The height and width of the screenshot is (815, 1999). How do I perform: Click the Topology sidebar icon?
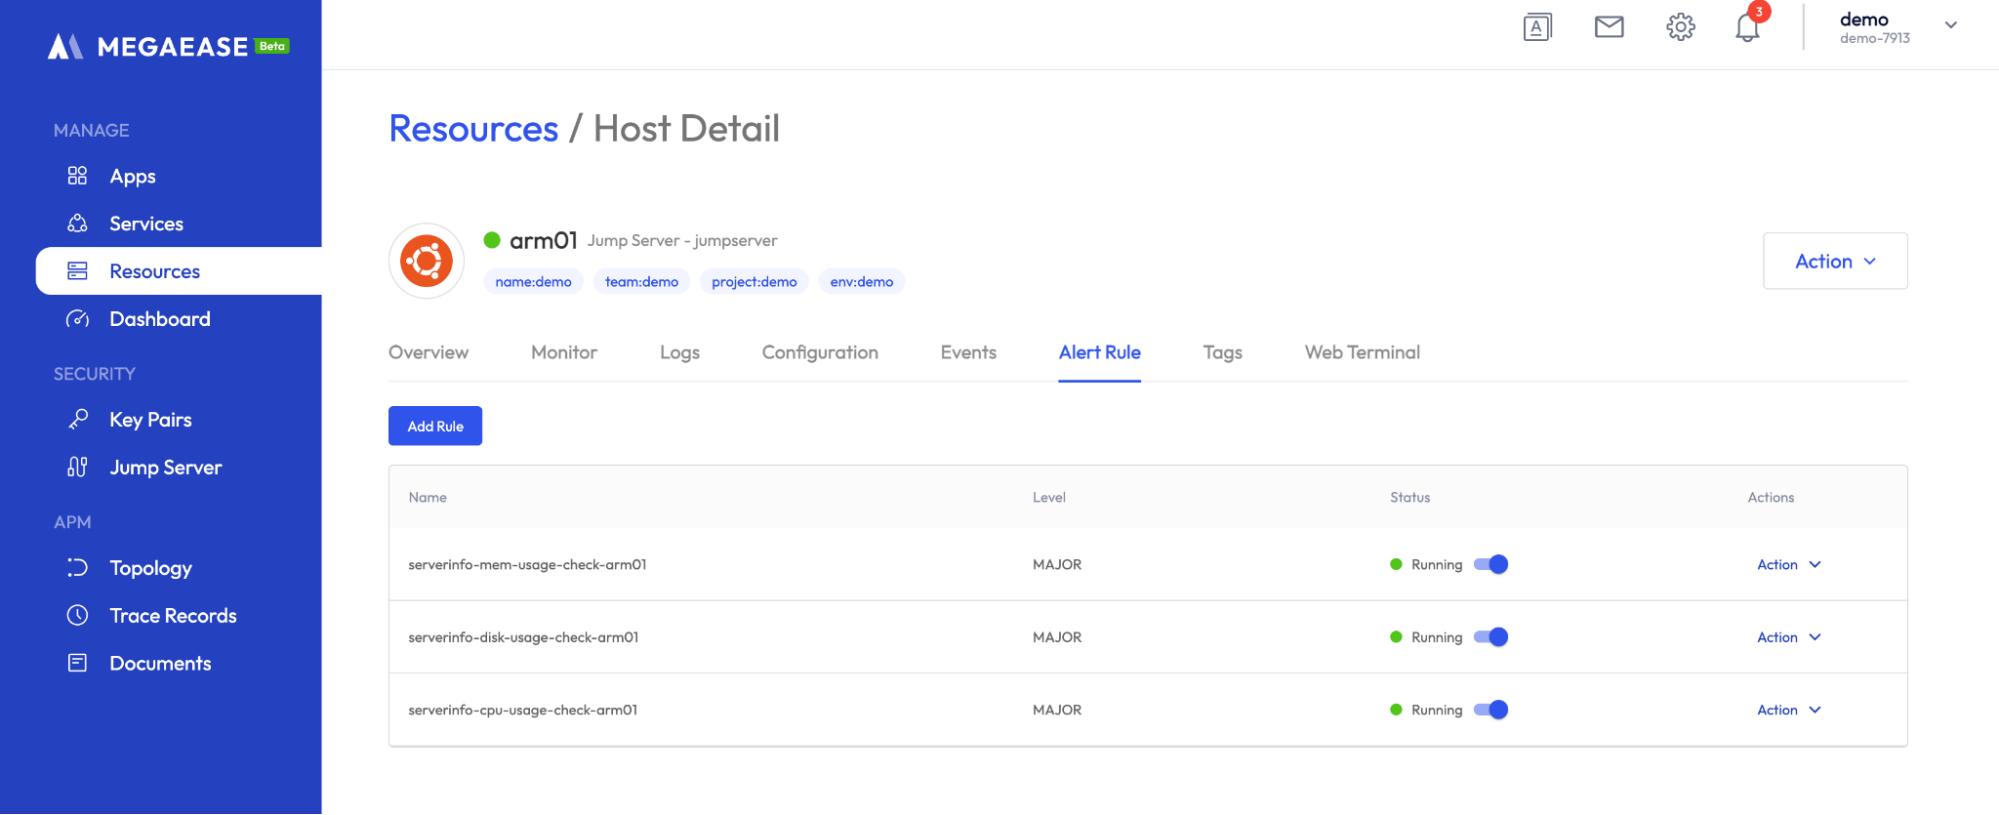tap(78, 568)
